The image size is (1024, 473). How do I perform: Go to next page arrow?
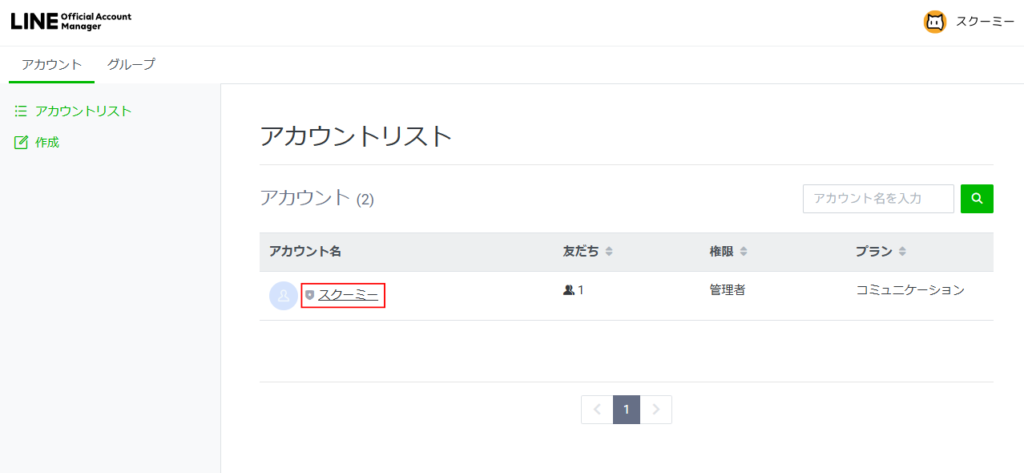656,410
